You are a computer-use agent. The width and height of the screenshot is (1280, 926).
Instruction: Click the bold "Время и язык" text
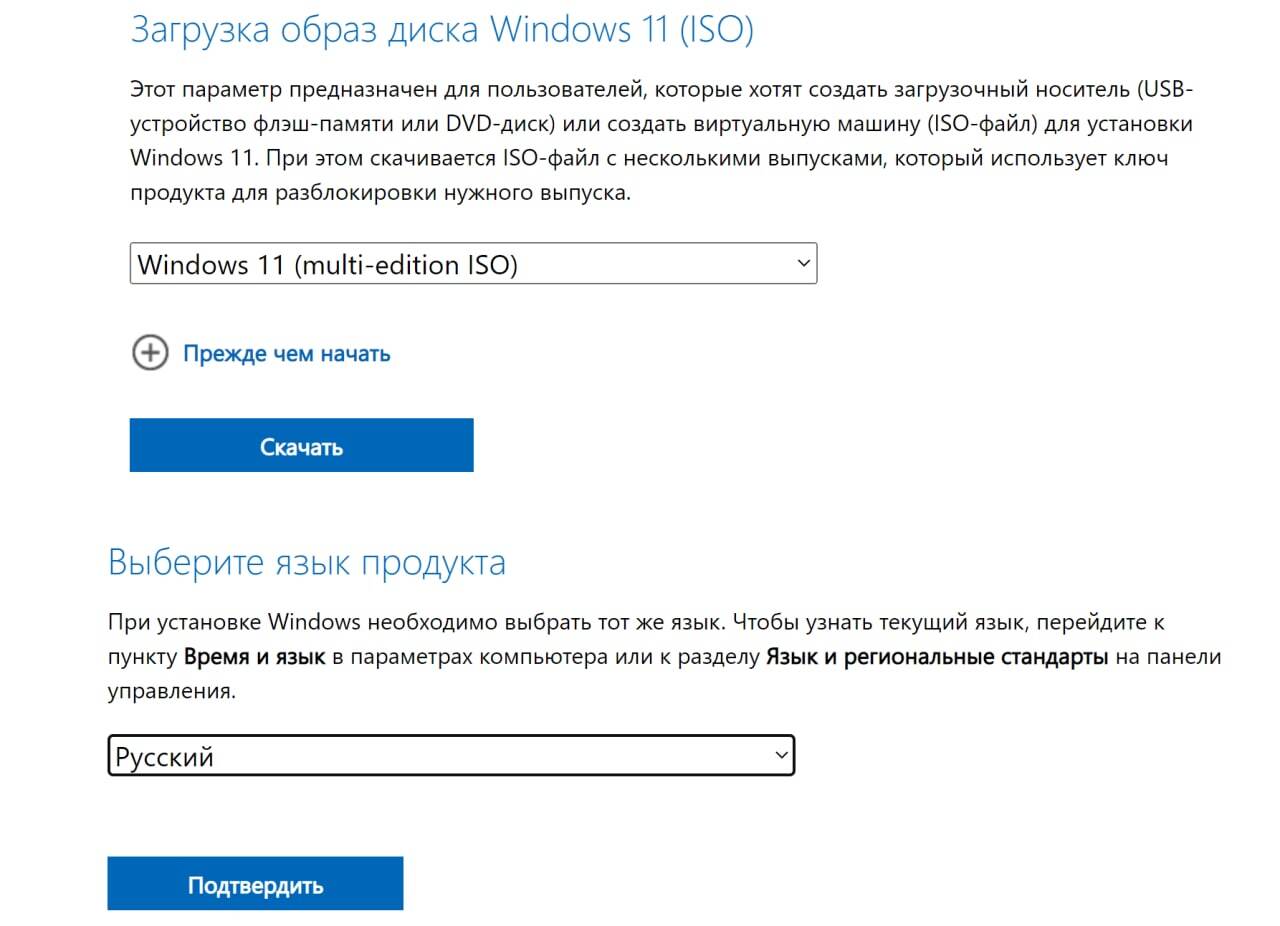[x=255, y=657]
